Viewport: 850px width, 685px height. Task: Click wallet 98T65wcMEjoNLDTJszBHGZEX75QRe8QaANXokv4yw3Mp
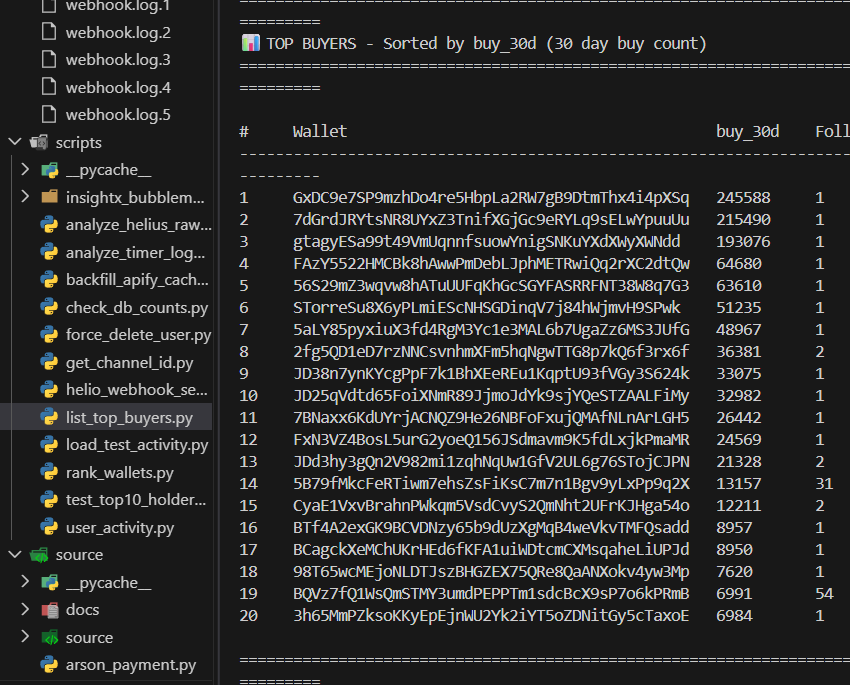[491, 572]
